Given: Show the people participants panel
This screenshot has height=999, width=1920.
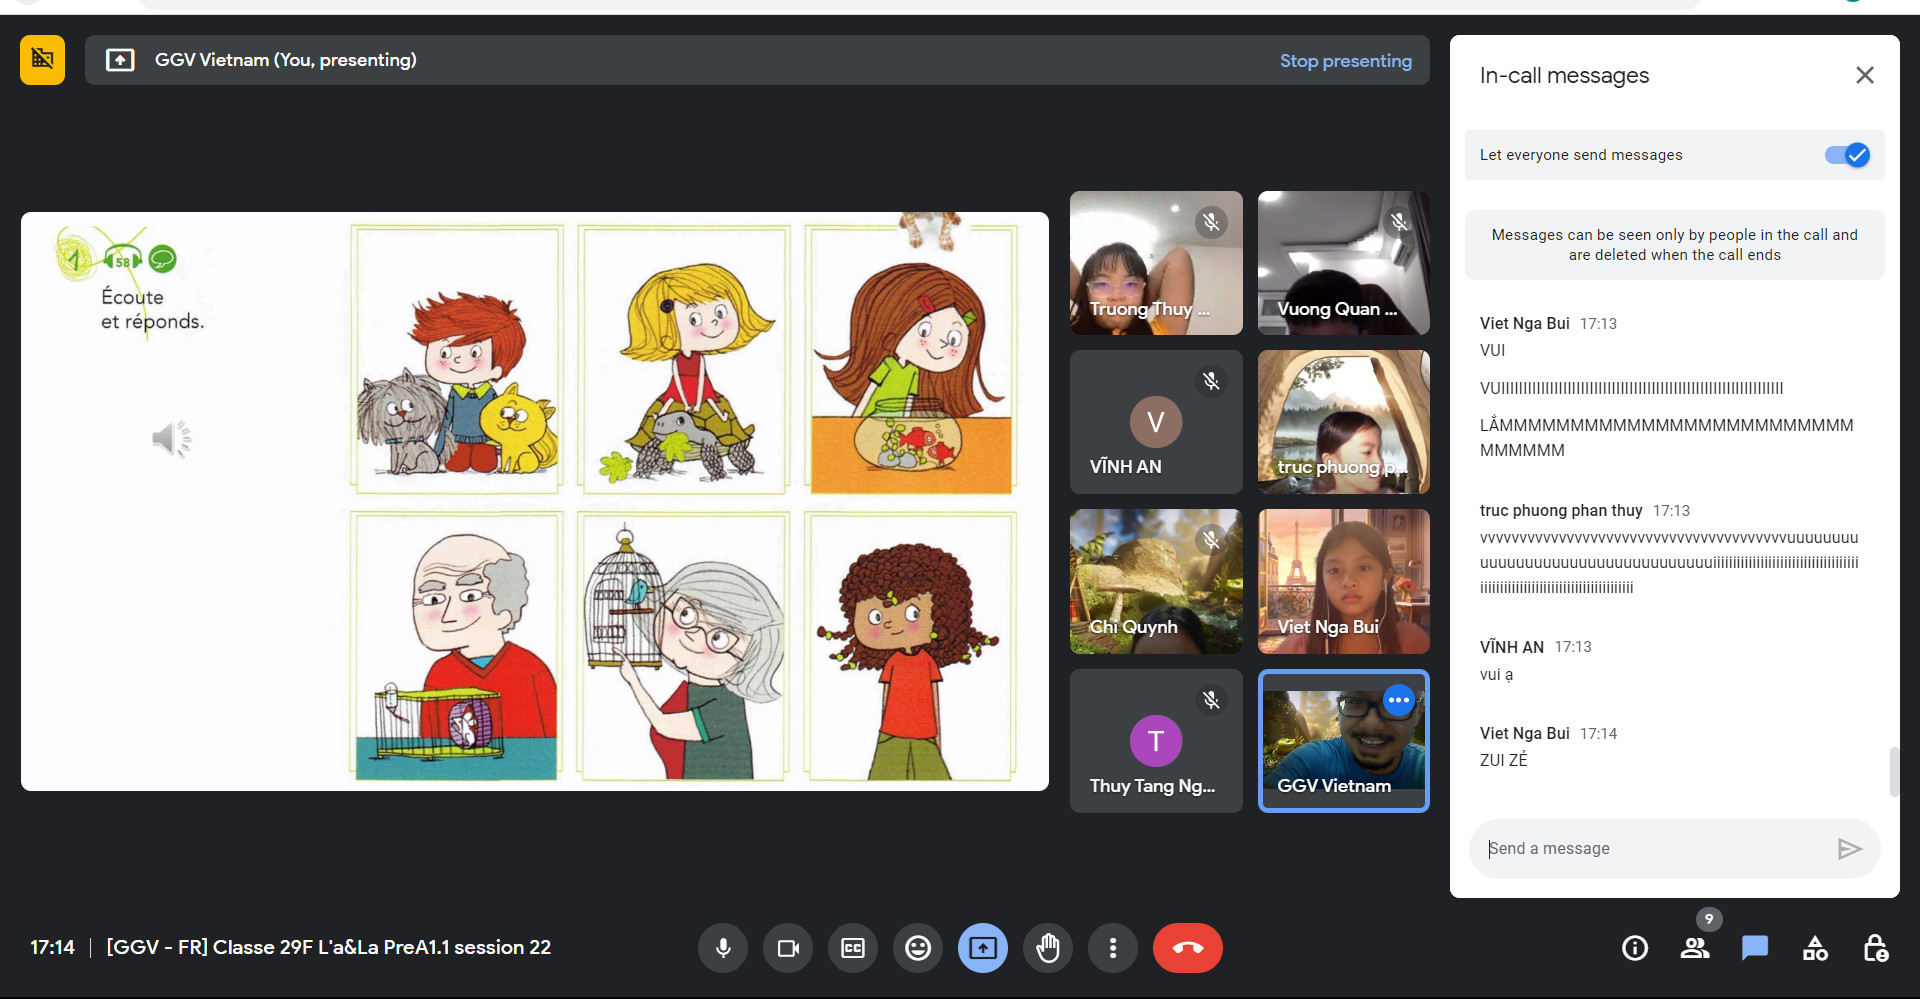Looking at the screenshot, I should pyautogui.click(x=1695, y=948).
